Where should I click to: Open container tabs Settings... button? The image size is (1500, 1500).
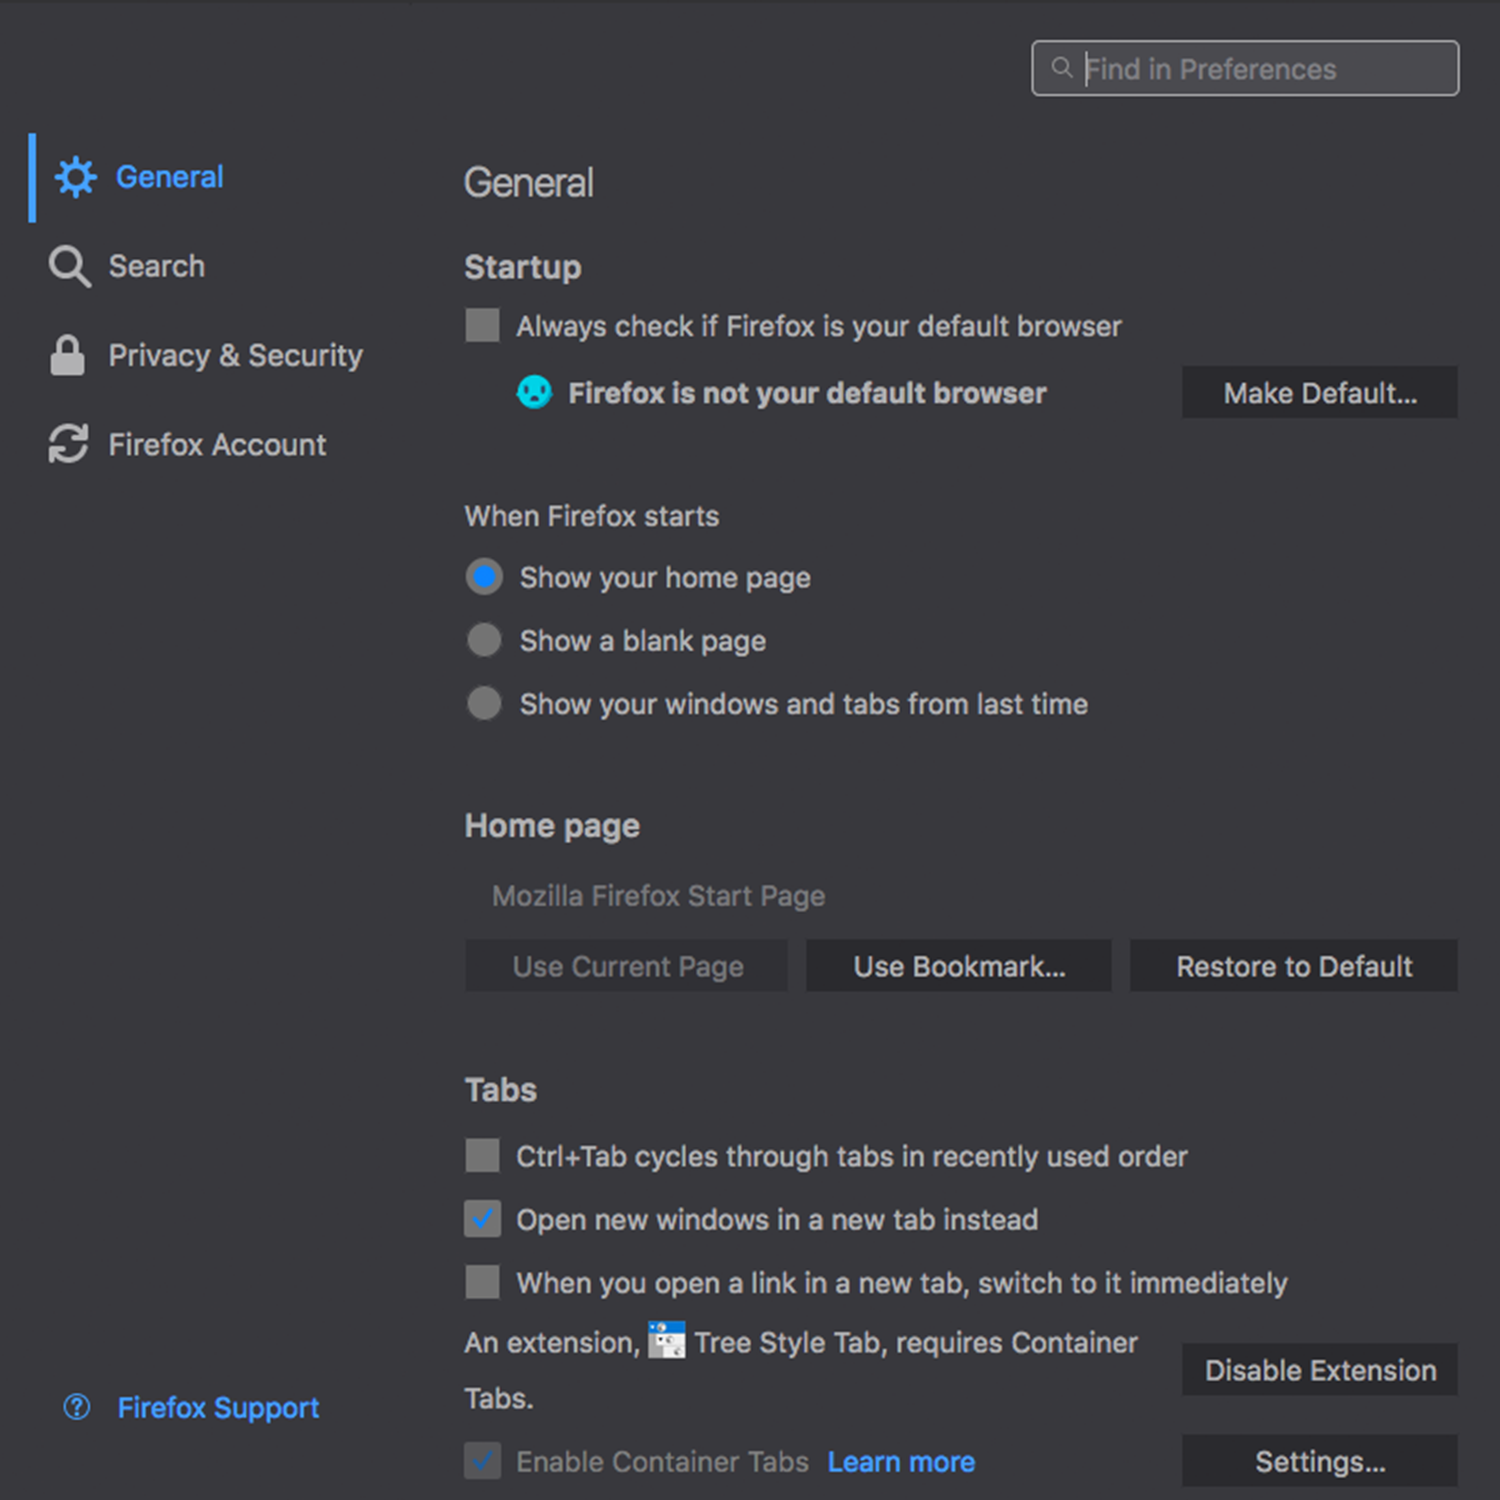click(x=1320, y=1461)
